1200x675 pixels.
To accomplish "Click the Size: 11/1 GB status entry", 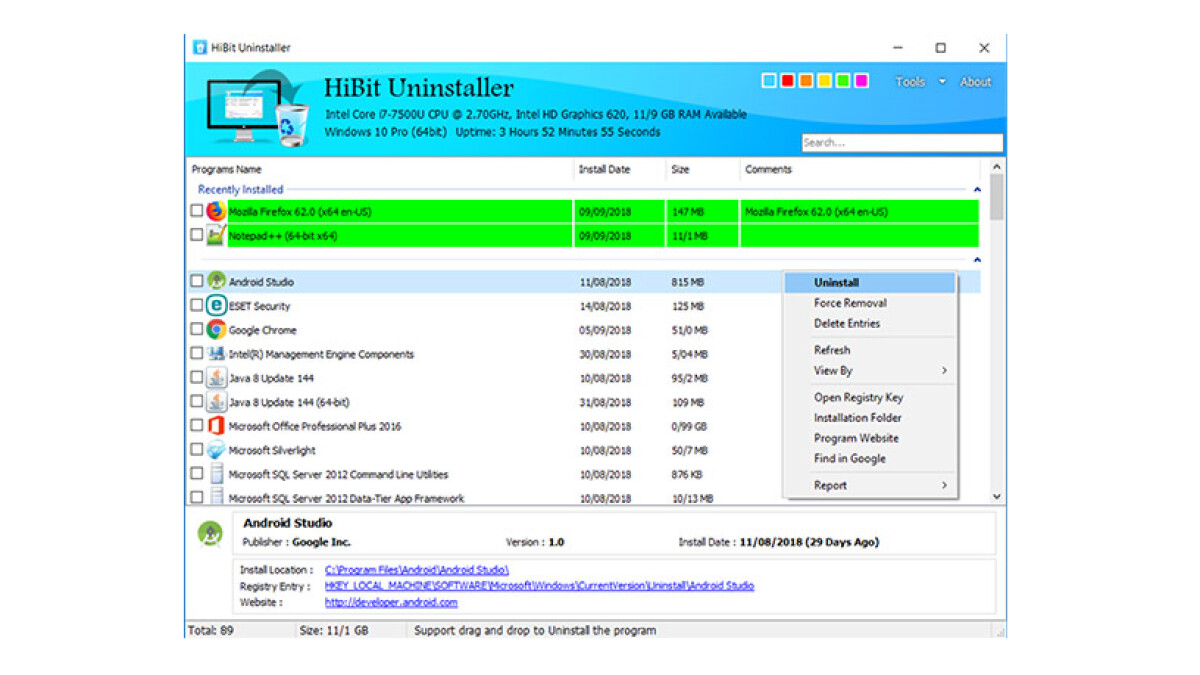I will tap(334, 631).
